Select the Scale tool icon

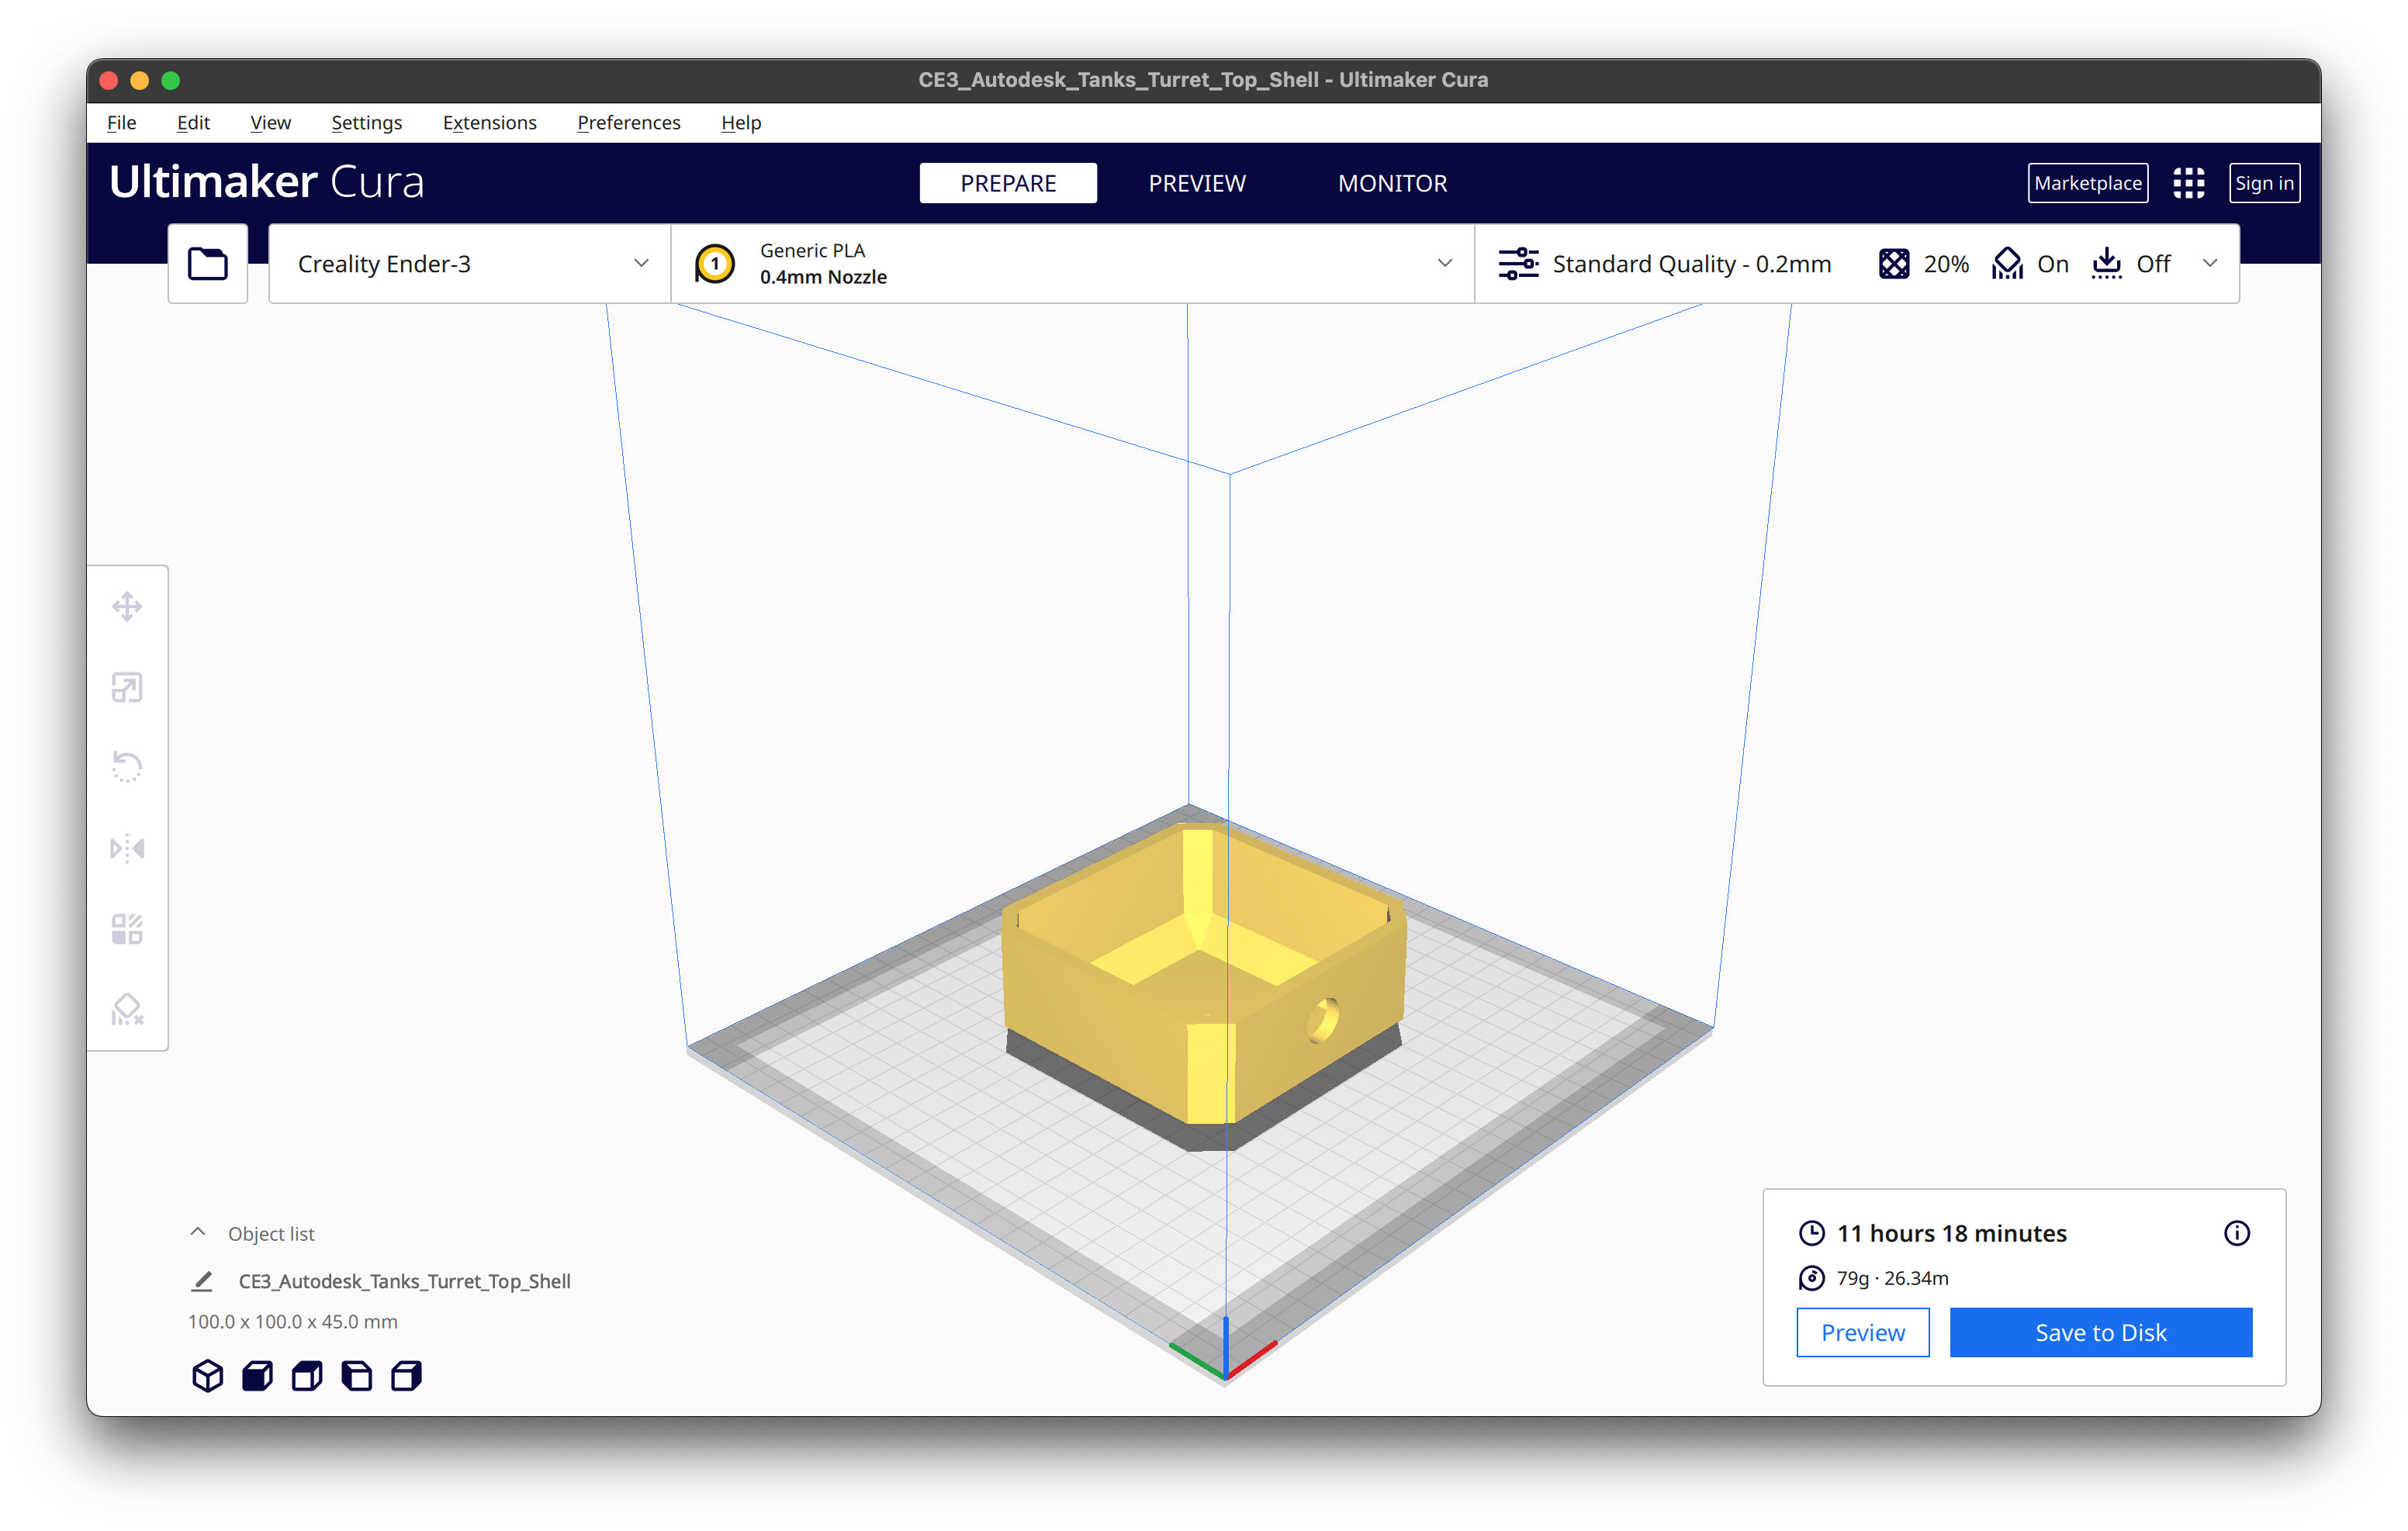[127, 687]
